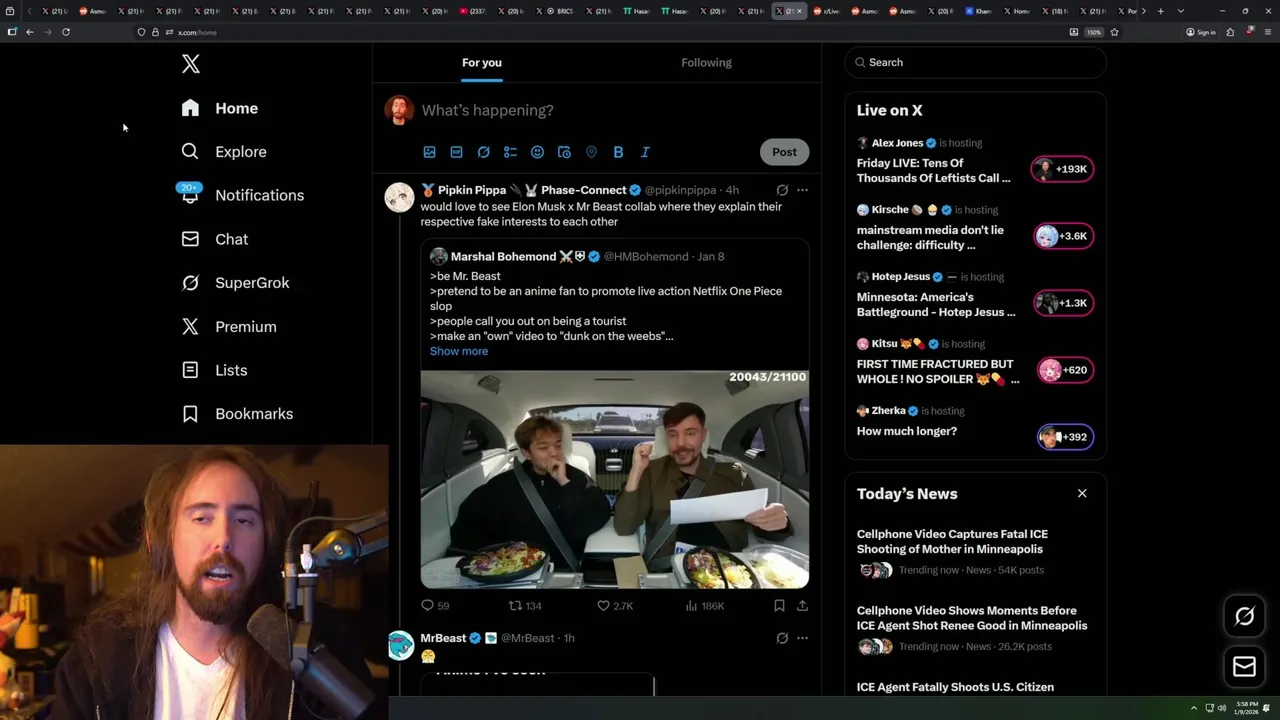
Task: Add media image to the post
Action: click(429, 152)
